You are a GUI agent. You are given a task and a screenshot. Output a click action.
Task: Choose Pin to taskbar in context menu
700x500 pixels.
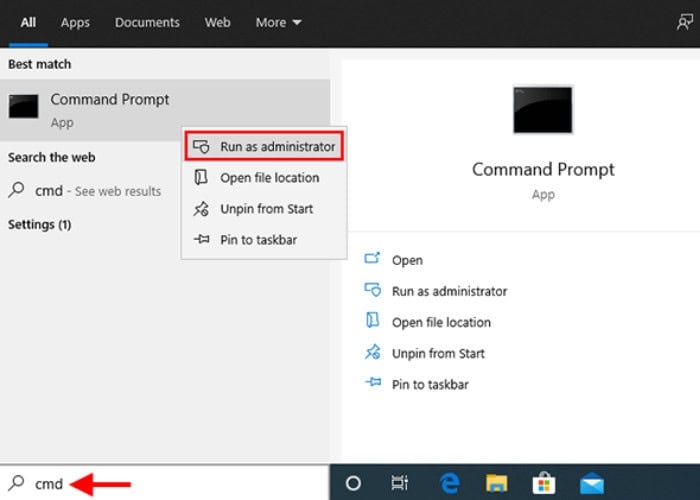(264, 240)
